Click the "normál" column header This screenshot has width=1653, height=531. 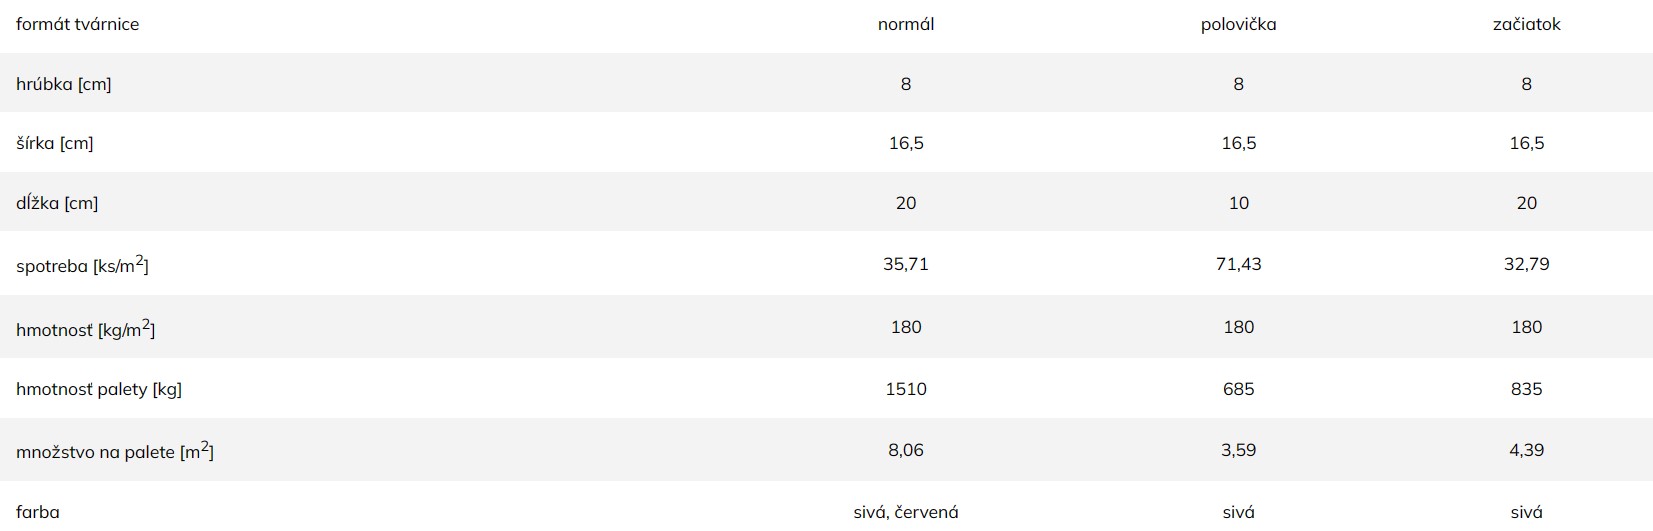pos(906,25)
